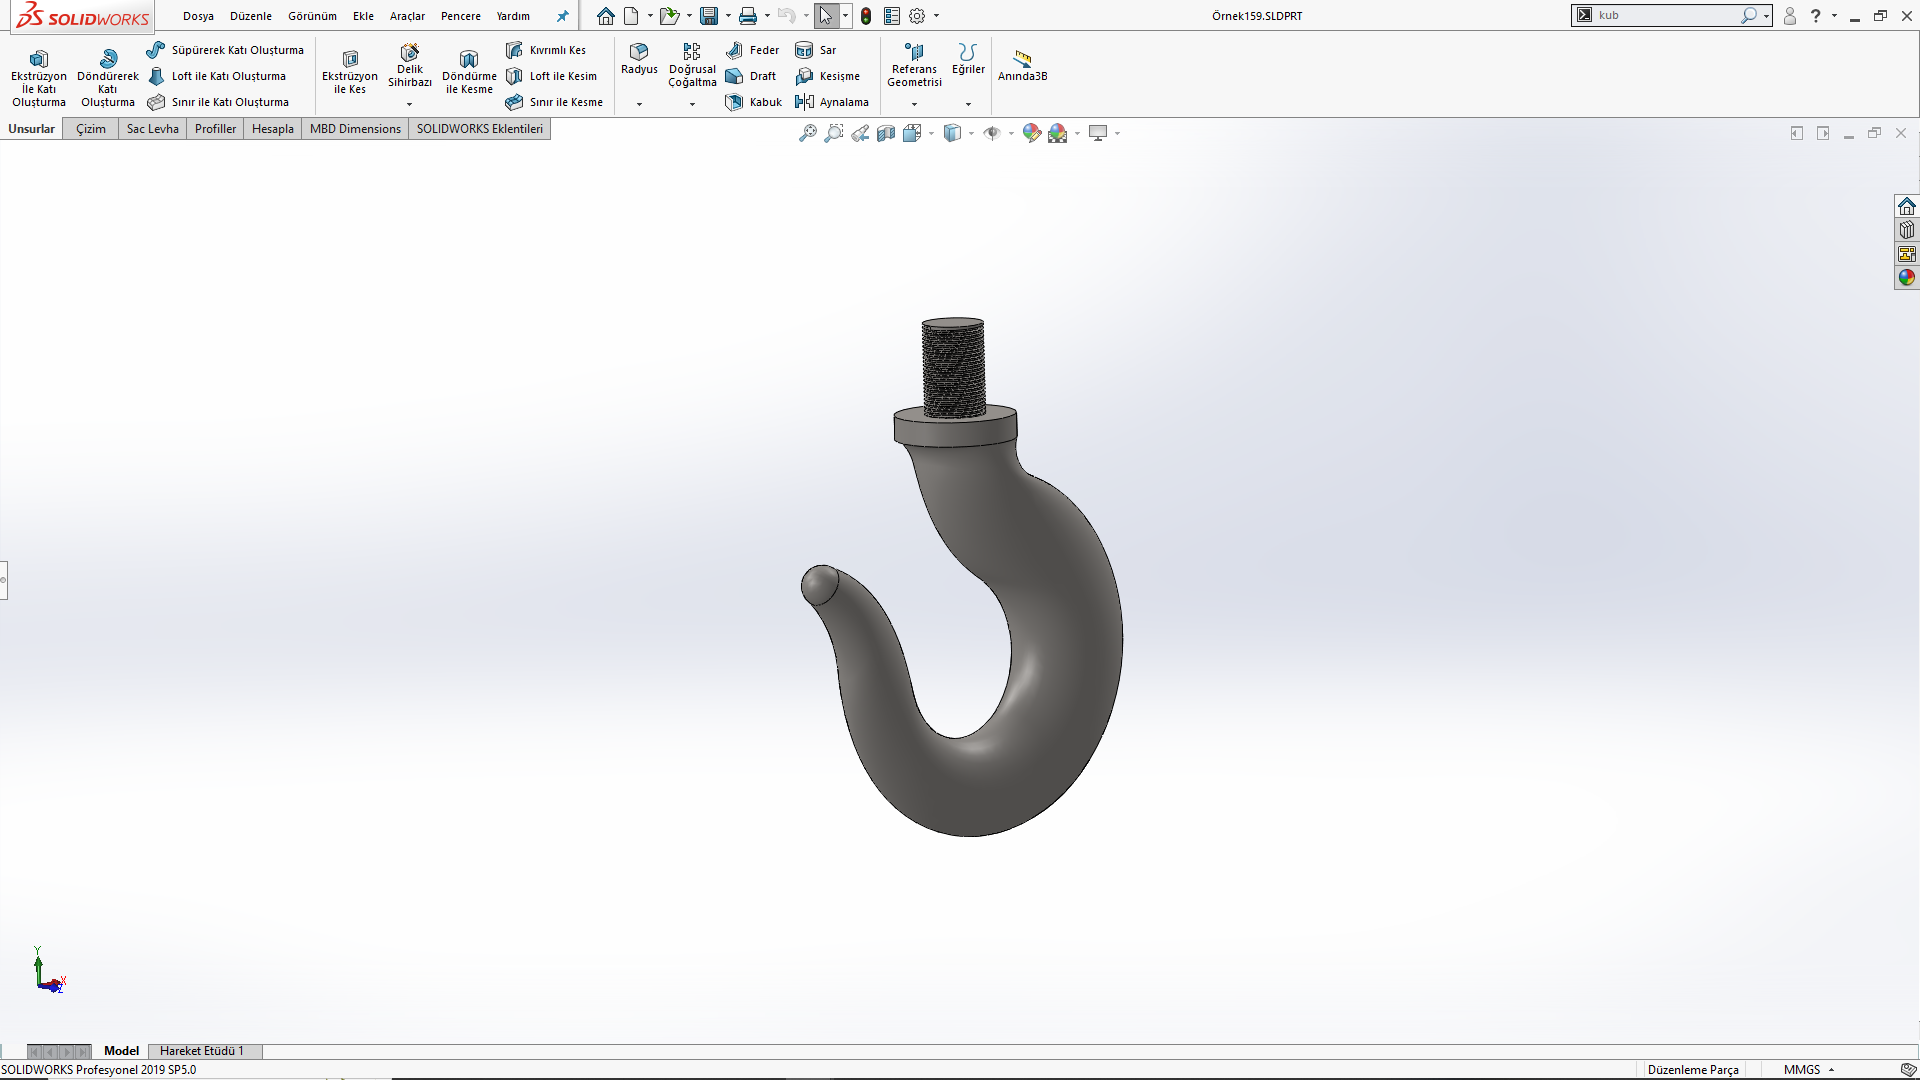This screenshot has width=1920, height=1082.
Task: Open Appearances pane in right sidebar
Action: pyautogui.click(x=1907, y=278)
